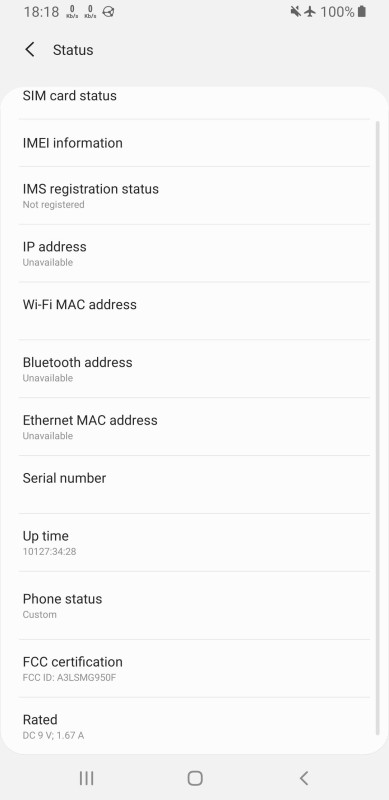
Task: Tap the back arrow beside Status
Action: point(30,49)
